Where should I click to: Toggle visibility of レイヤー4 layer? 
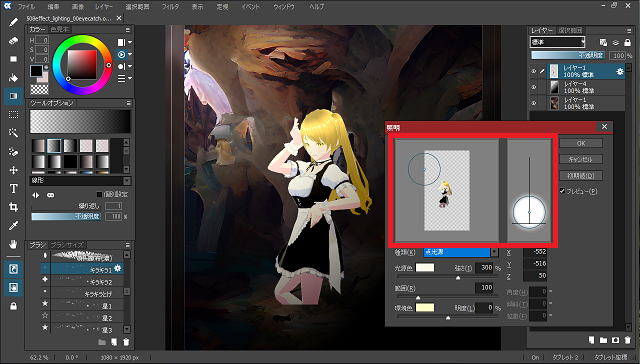point(533,87)
